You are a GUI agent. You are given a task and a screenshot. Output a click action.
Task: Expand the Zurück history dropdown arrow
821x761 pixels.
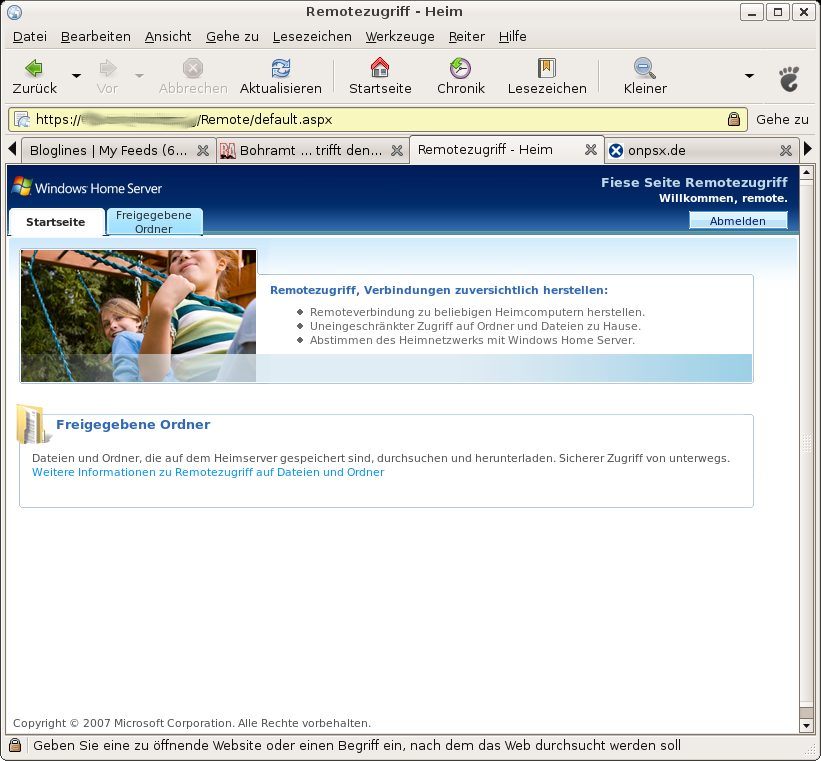tap(76, 76)
